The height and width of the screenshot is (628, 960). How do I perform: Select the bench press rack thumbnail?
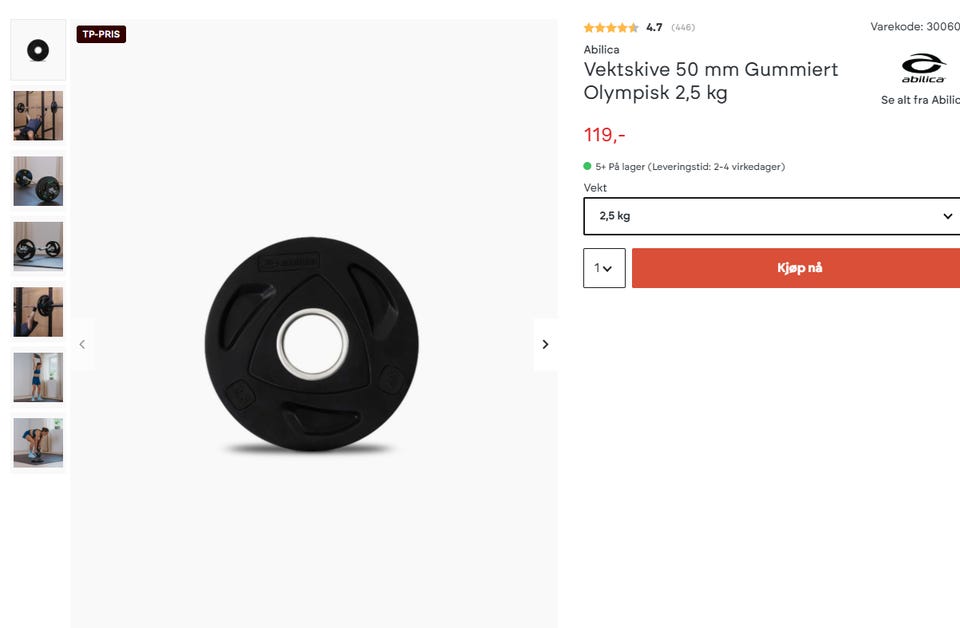pos(38,116)
